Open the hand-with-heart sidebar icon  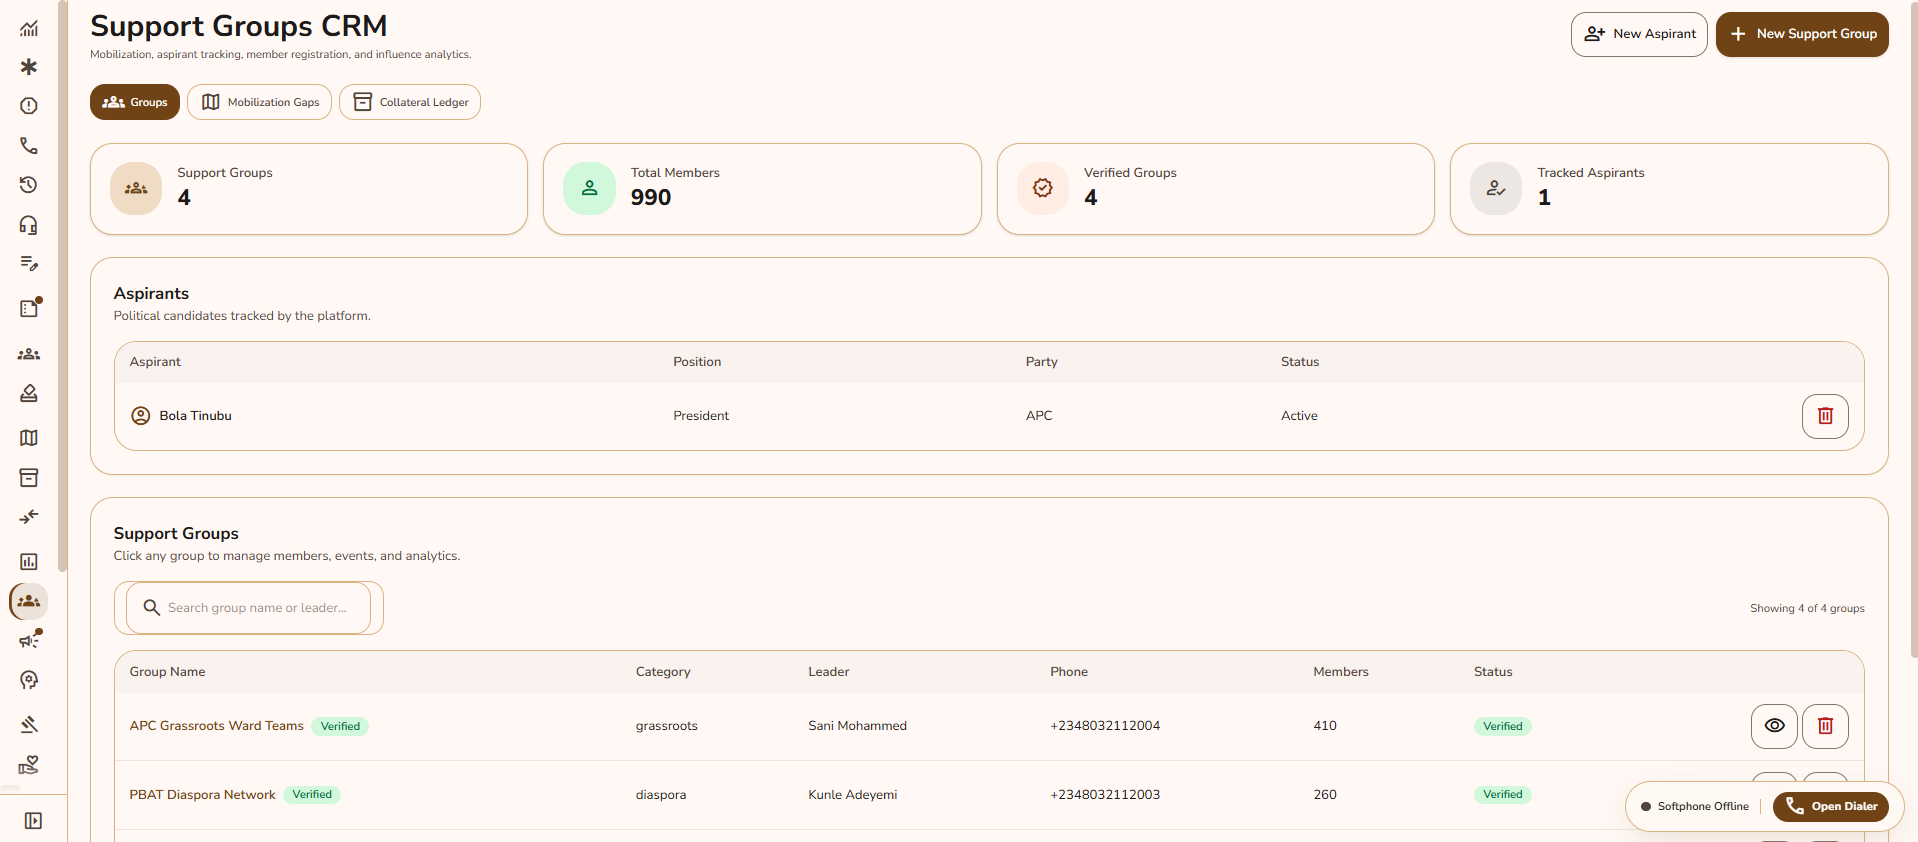(x=29, y=765)
